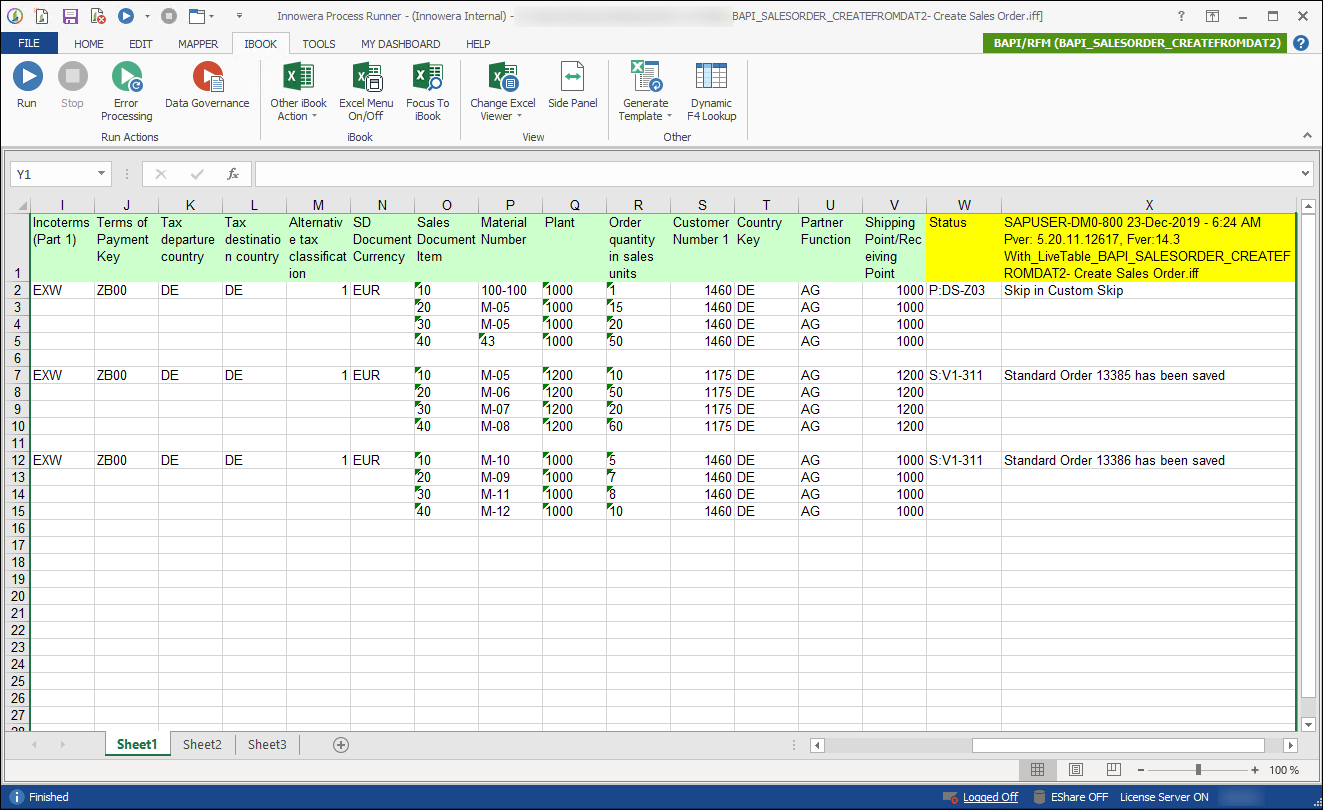Click the Innowera application logo icon
The image size is (1323, 810).
click(14, 16)
